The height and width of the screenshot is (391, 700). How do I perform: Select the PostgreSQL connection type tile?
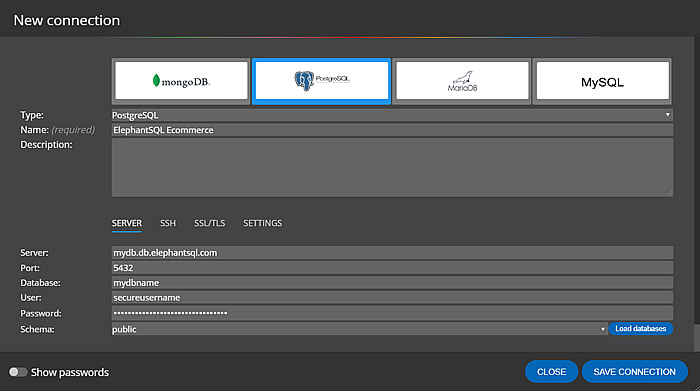pyautogui.click(x=321, y=81)
